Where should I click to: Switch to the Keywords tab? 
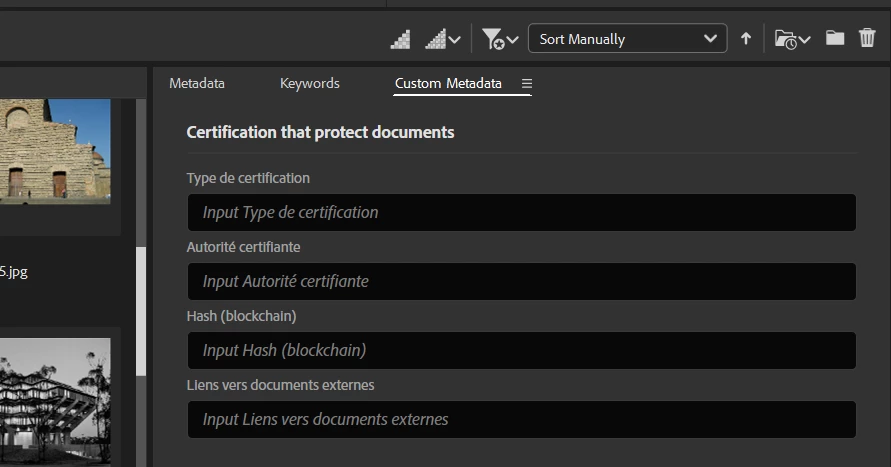click(x=310, y=84)
